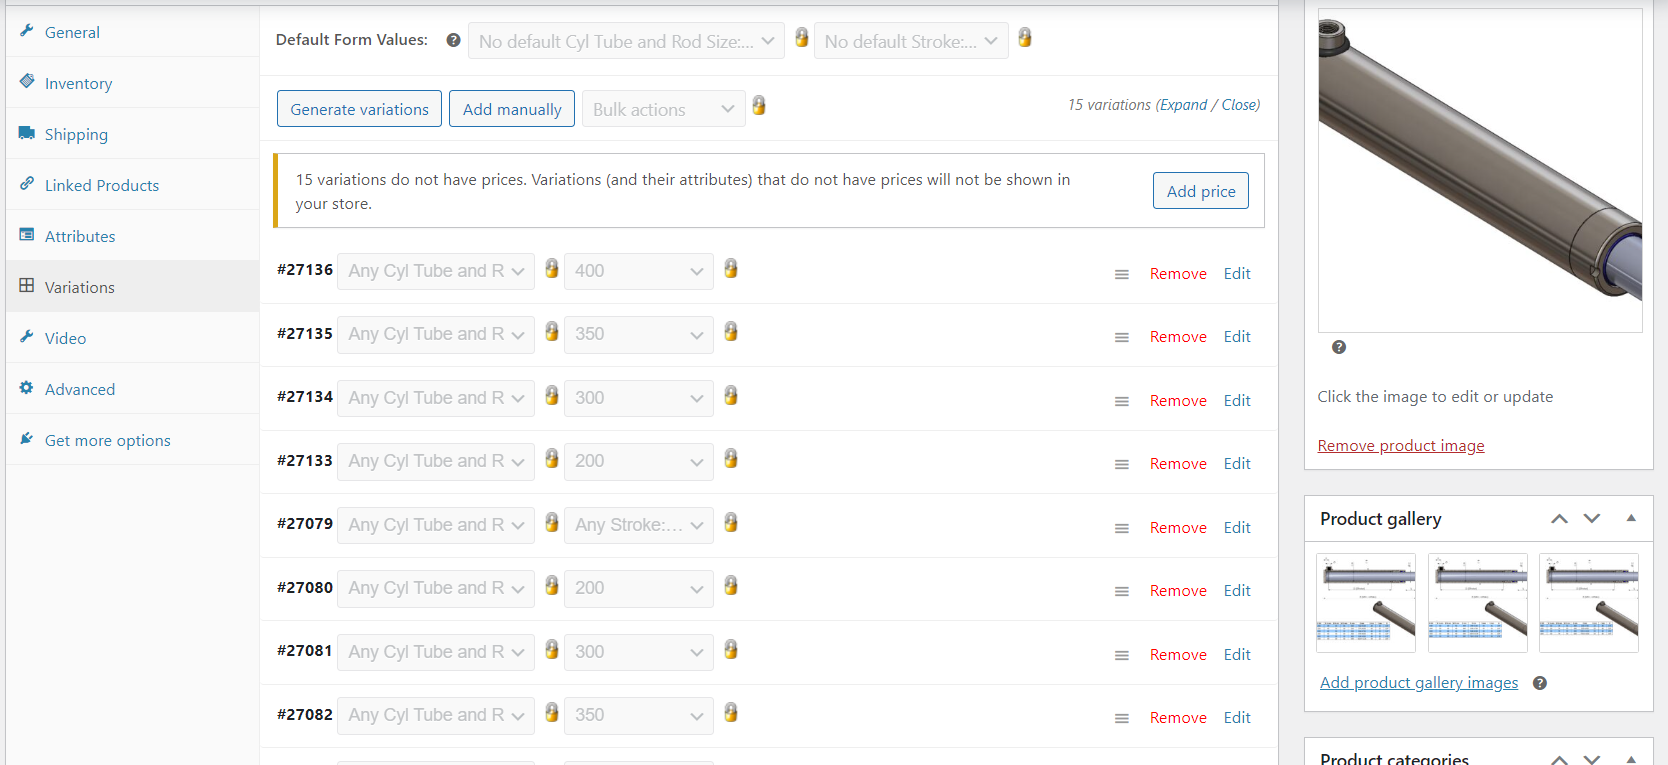Click lock icon after 300 in row #27081

coord(731,649)
